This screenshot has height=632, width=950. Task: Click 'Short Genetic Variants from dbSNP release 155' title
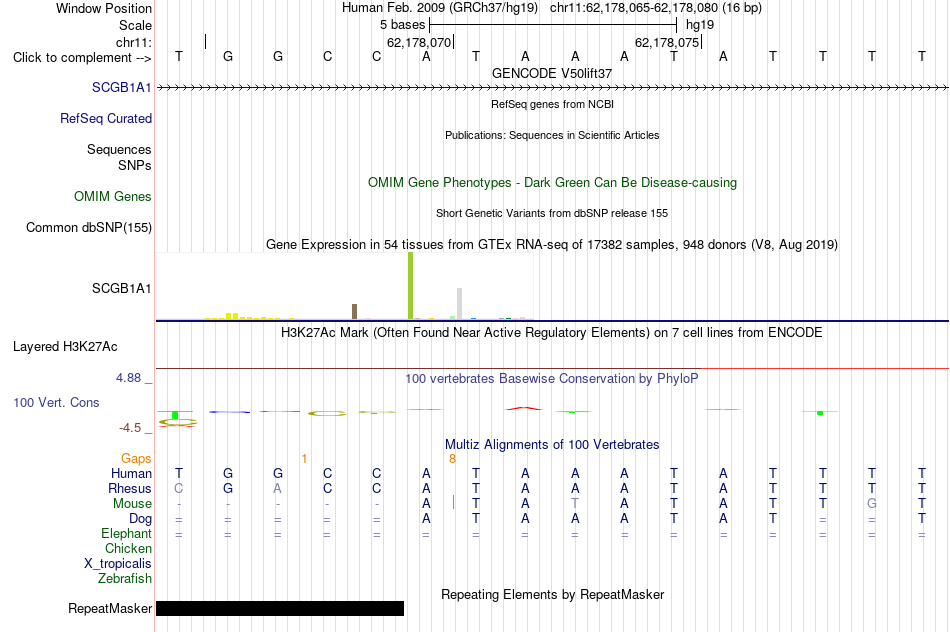[x=552, y=213]
